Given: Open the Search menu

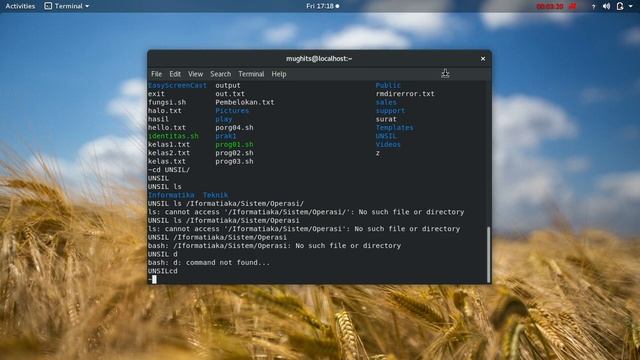Looking at the screenshot, I should point(220,74).
